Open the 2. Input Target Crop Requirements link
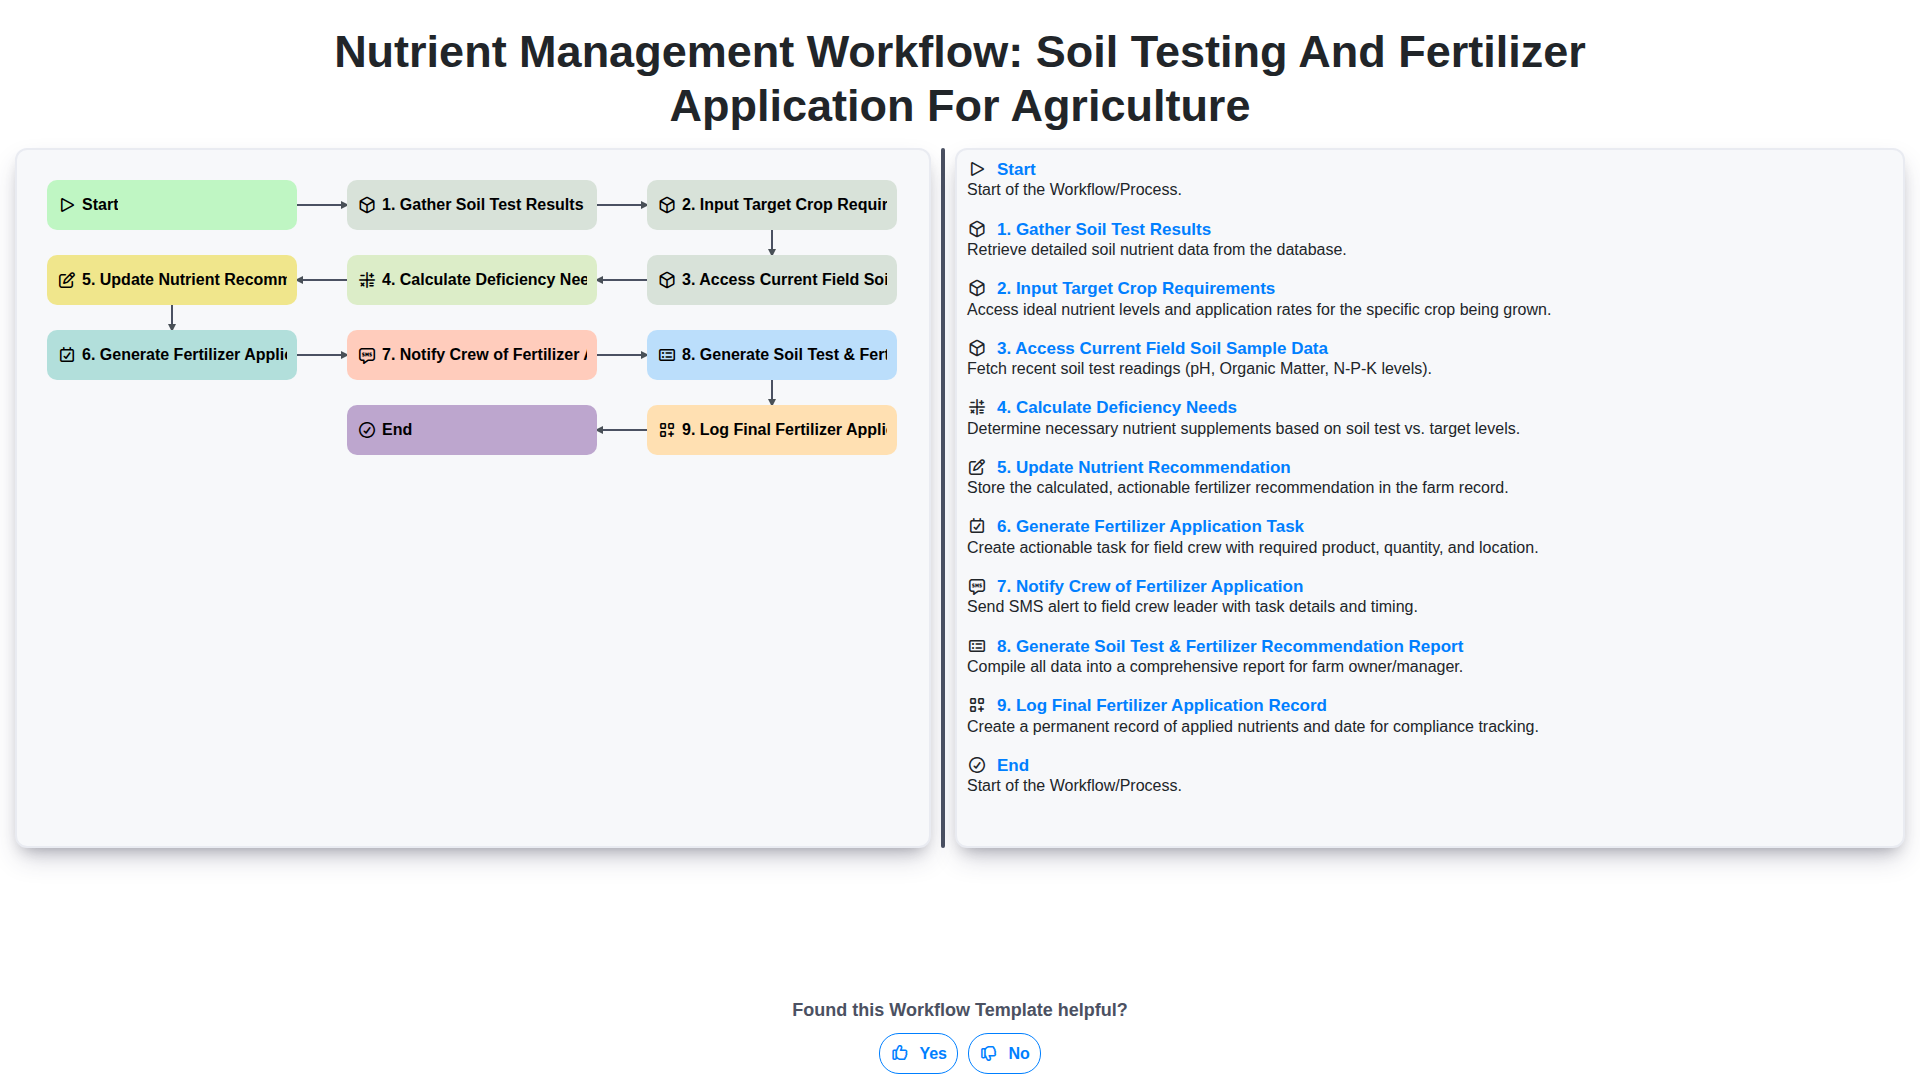This screenshot has height=1080, width=1920. point(1135,288)
